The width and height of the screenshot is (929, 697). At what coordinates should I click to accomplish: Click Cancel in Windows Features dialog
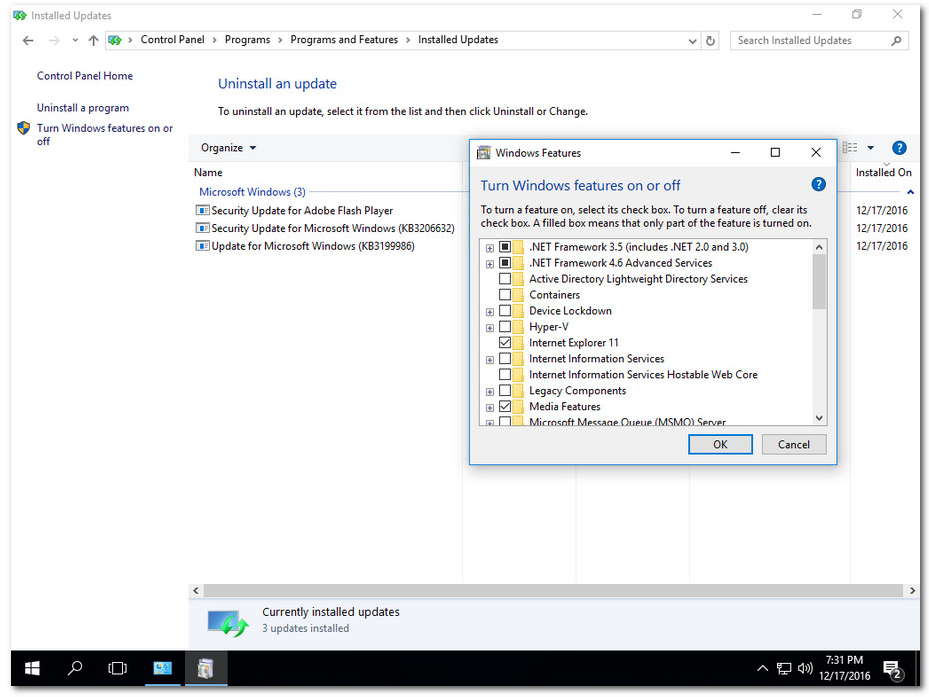793,445
